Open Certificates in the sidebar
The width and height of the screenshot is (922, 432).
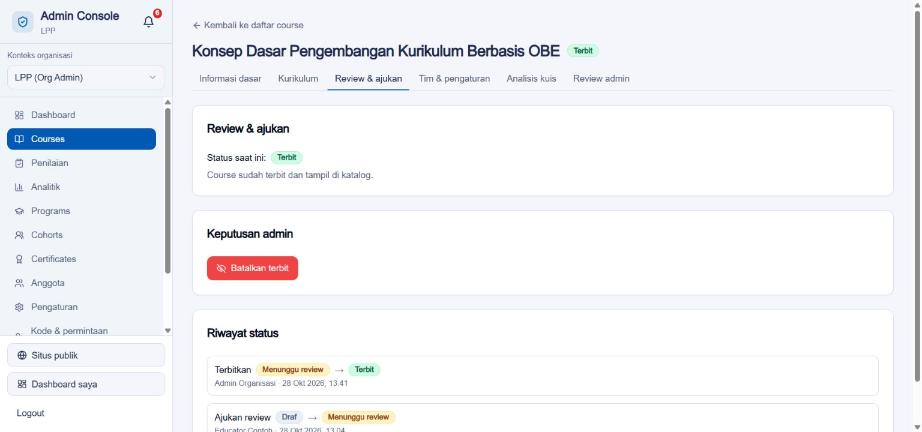click(x=82, y=259)
